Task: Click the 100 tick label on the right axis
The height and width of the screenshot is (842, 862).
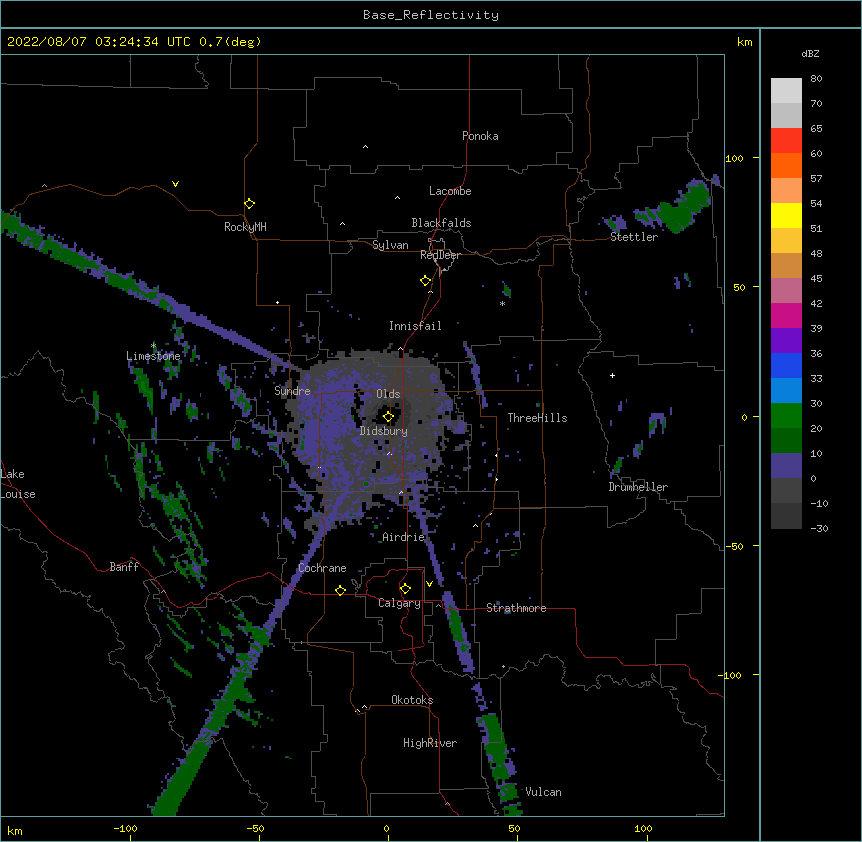Action: pos(734,158)
